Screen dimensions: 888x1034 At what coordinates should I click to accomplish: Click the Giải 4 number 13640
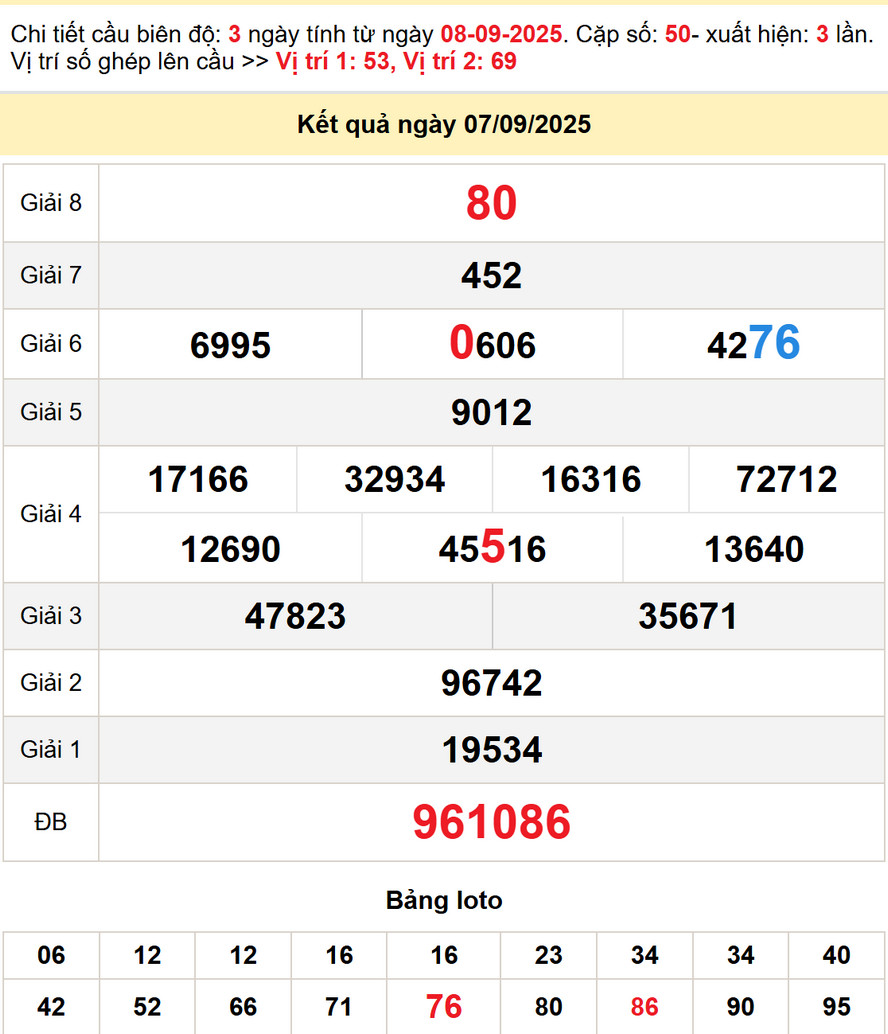(754, 549)
